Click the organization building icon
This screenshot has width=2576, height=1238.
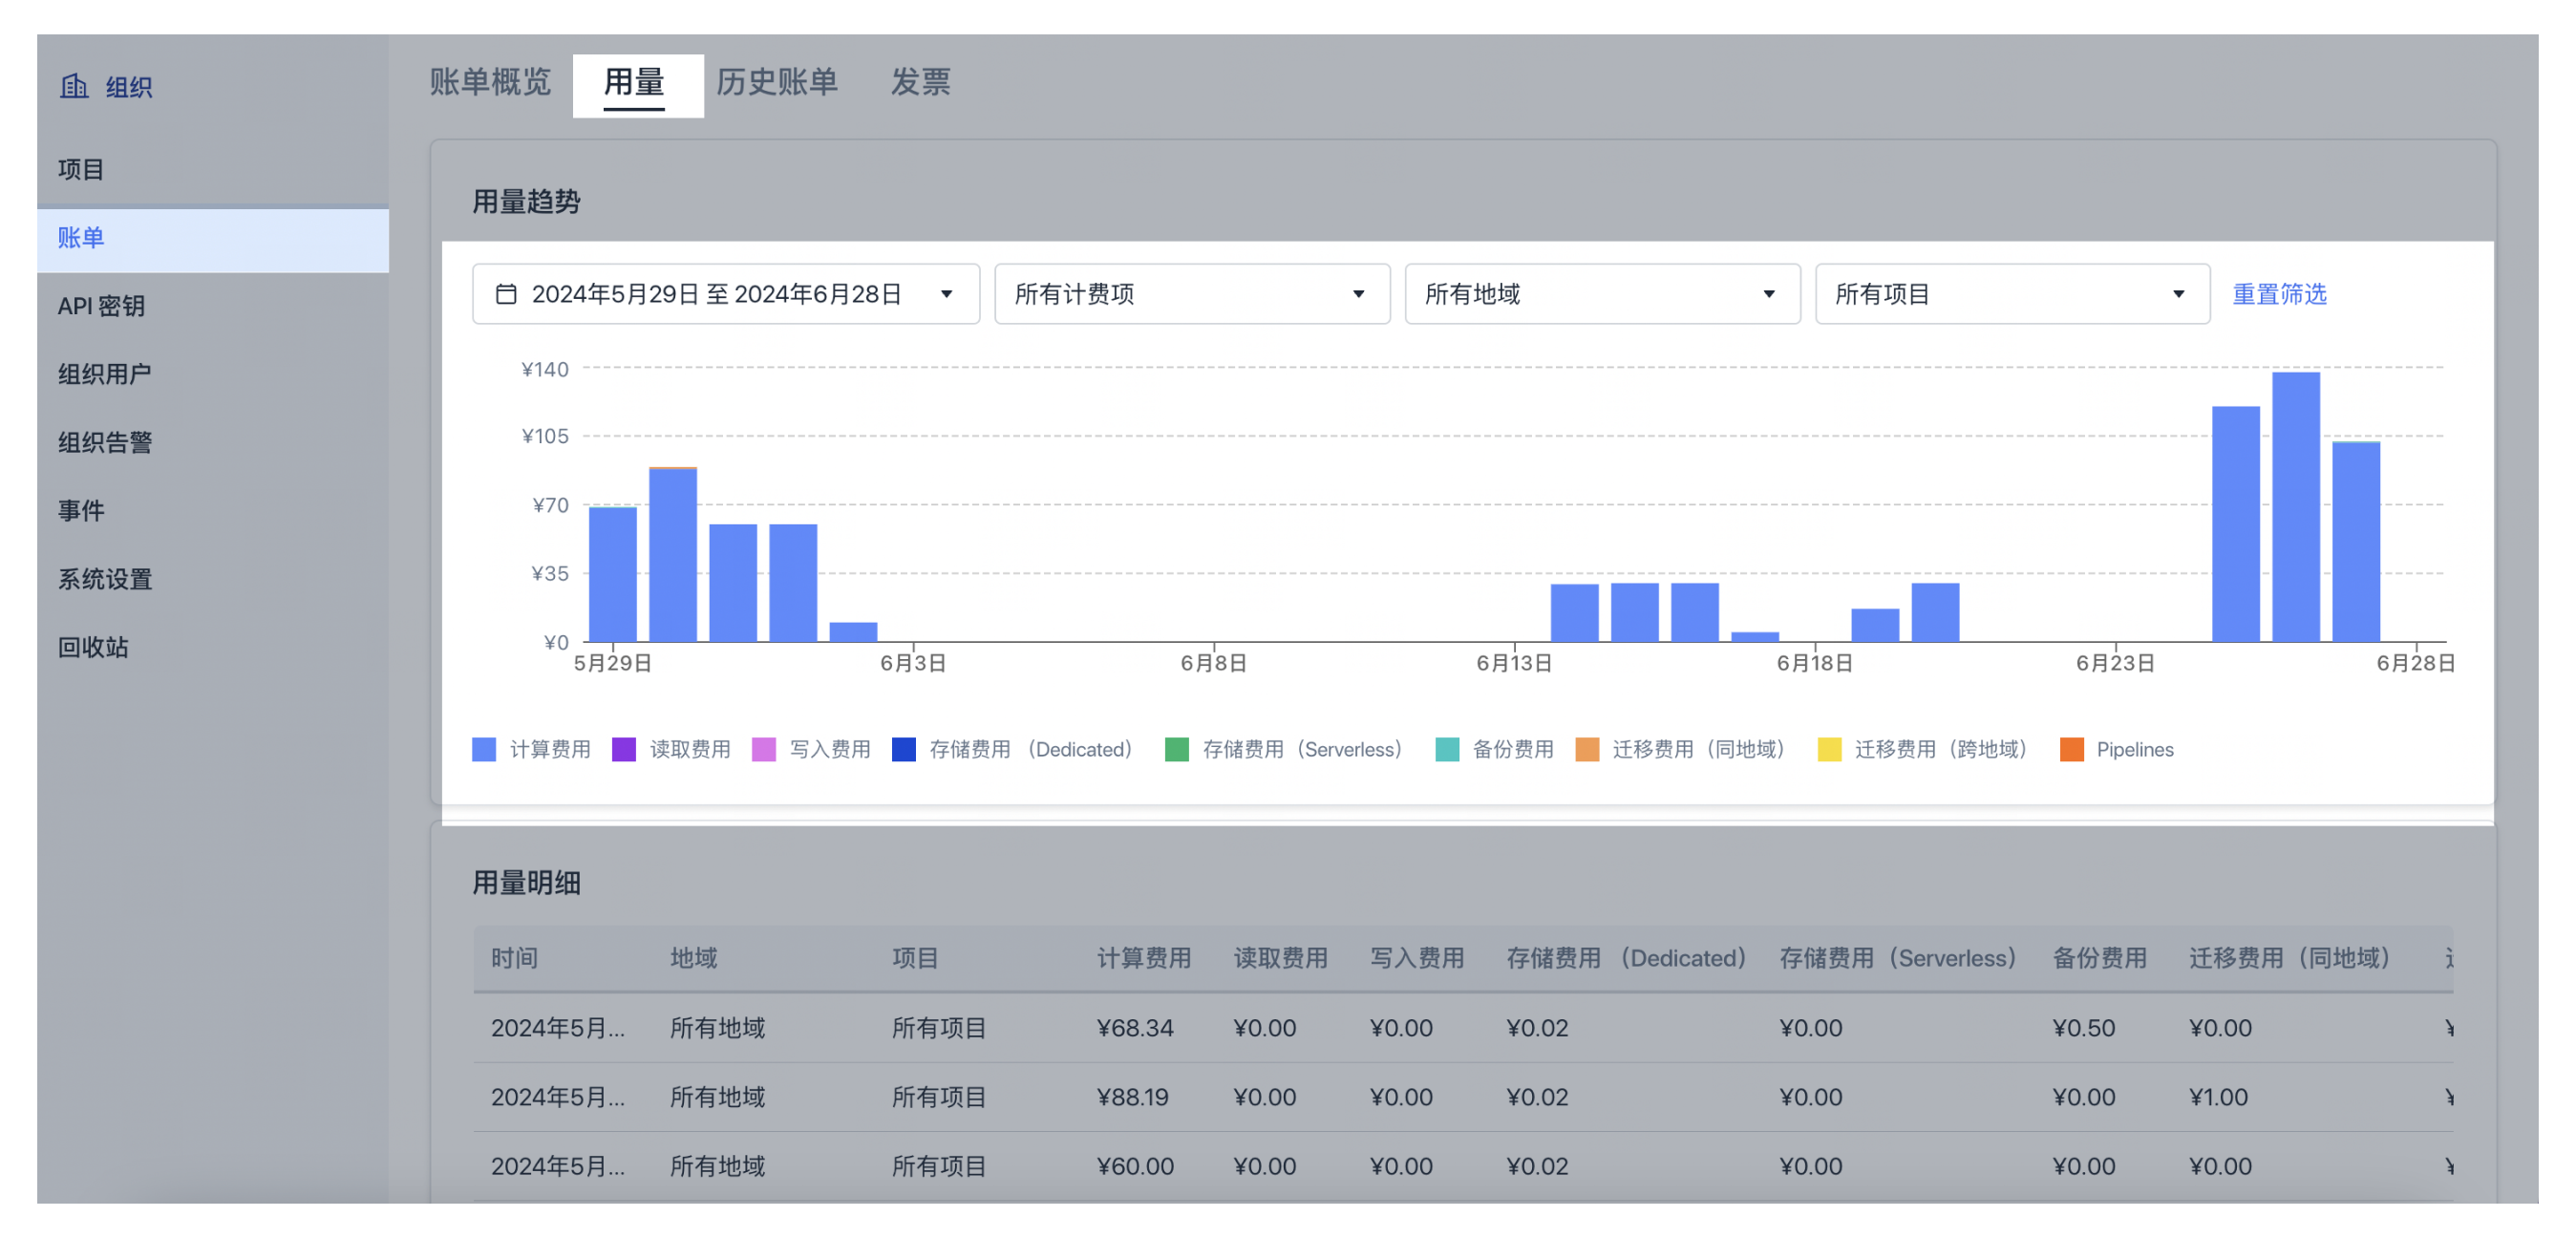pyautogui.click(x=74, y=86)
